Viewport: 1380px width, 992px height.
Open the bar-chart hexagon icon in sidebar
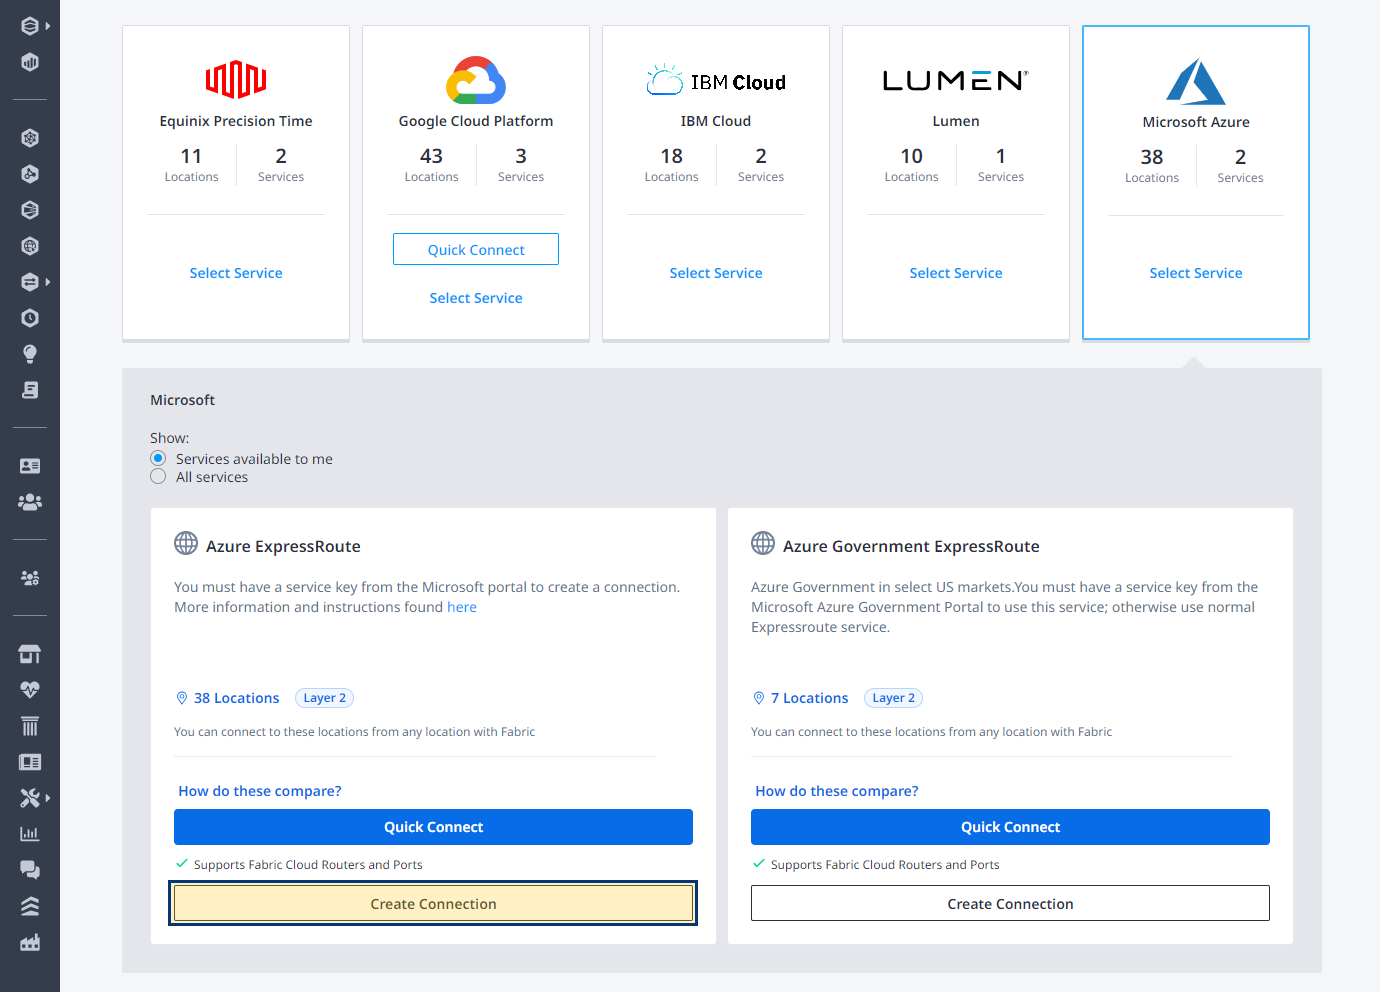[30, 62]
